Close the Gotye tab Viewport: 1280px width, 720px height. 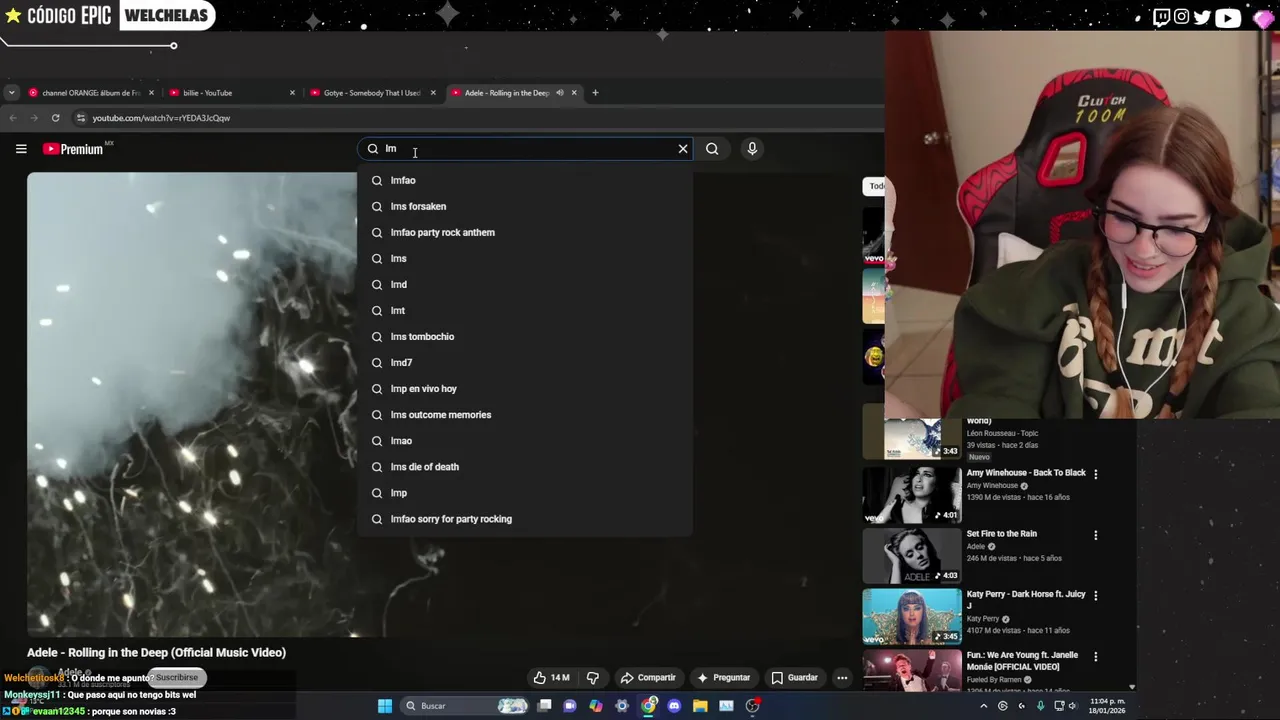point(433,93)
